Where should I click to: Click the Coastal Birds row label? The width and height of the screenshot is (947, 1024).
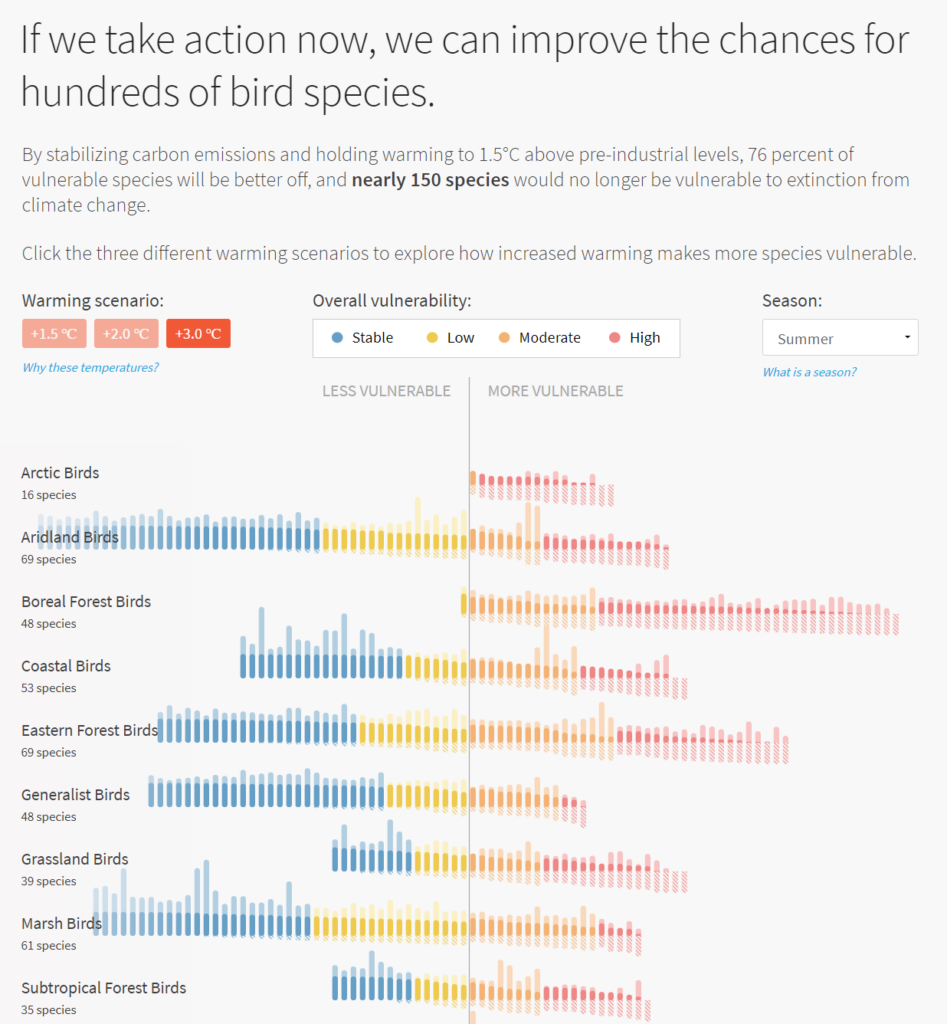click(66, 666)
